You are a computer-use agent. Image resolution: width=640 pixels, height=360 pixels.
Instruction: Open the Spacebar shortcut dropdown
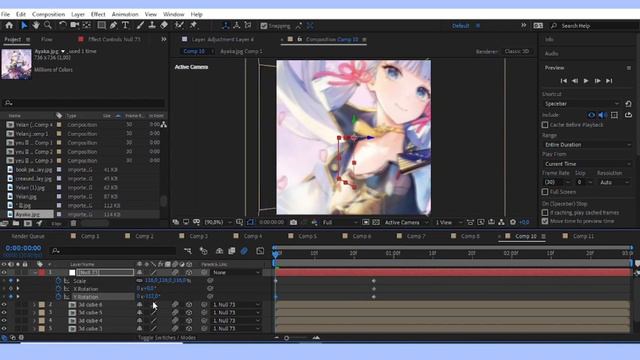(x=582, y=104)
